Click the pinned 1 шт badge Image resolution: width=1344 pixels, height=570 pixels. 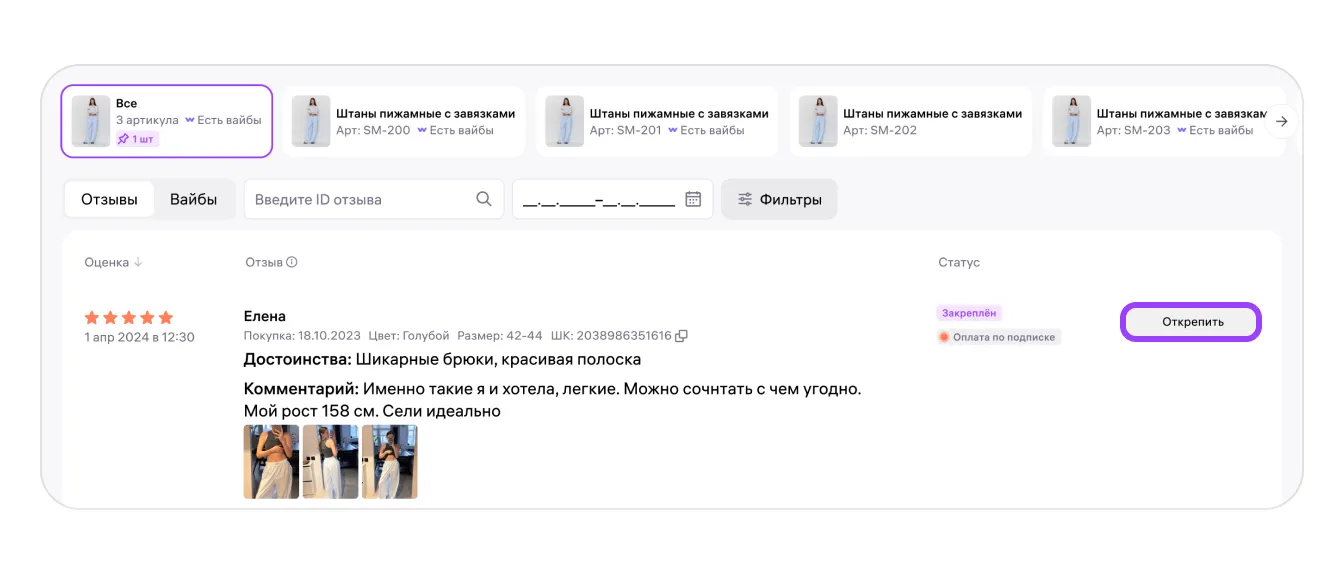coord(136,139)
